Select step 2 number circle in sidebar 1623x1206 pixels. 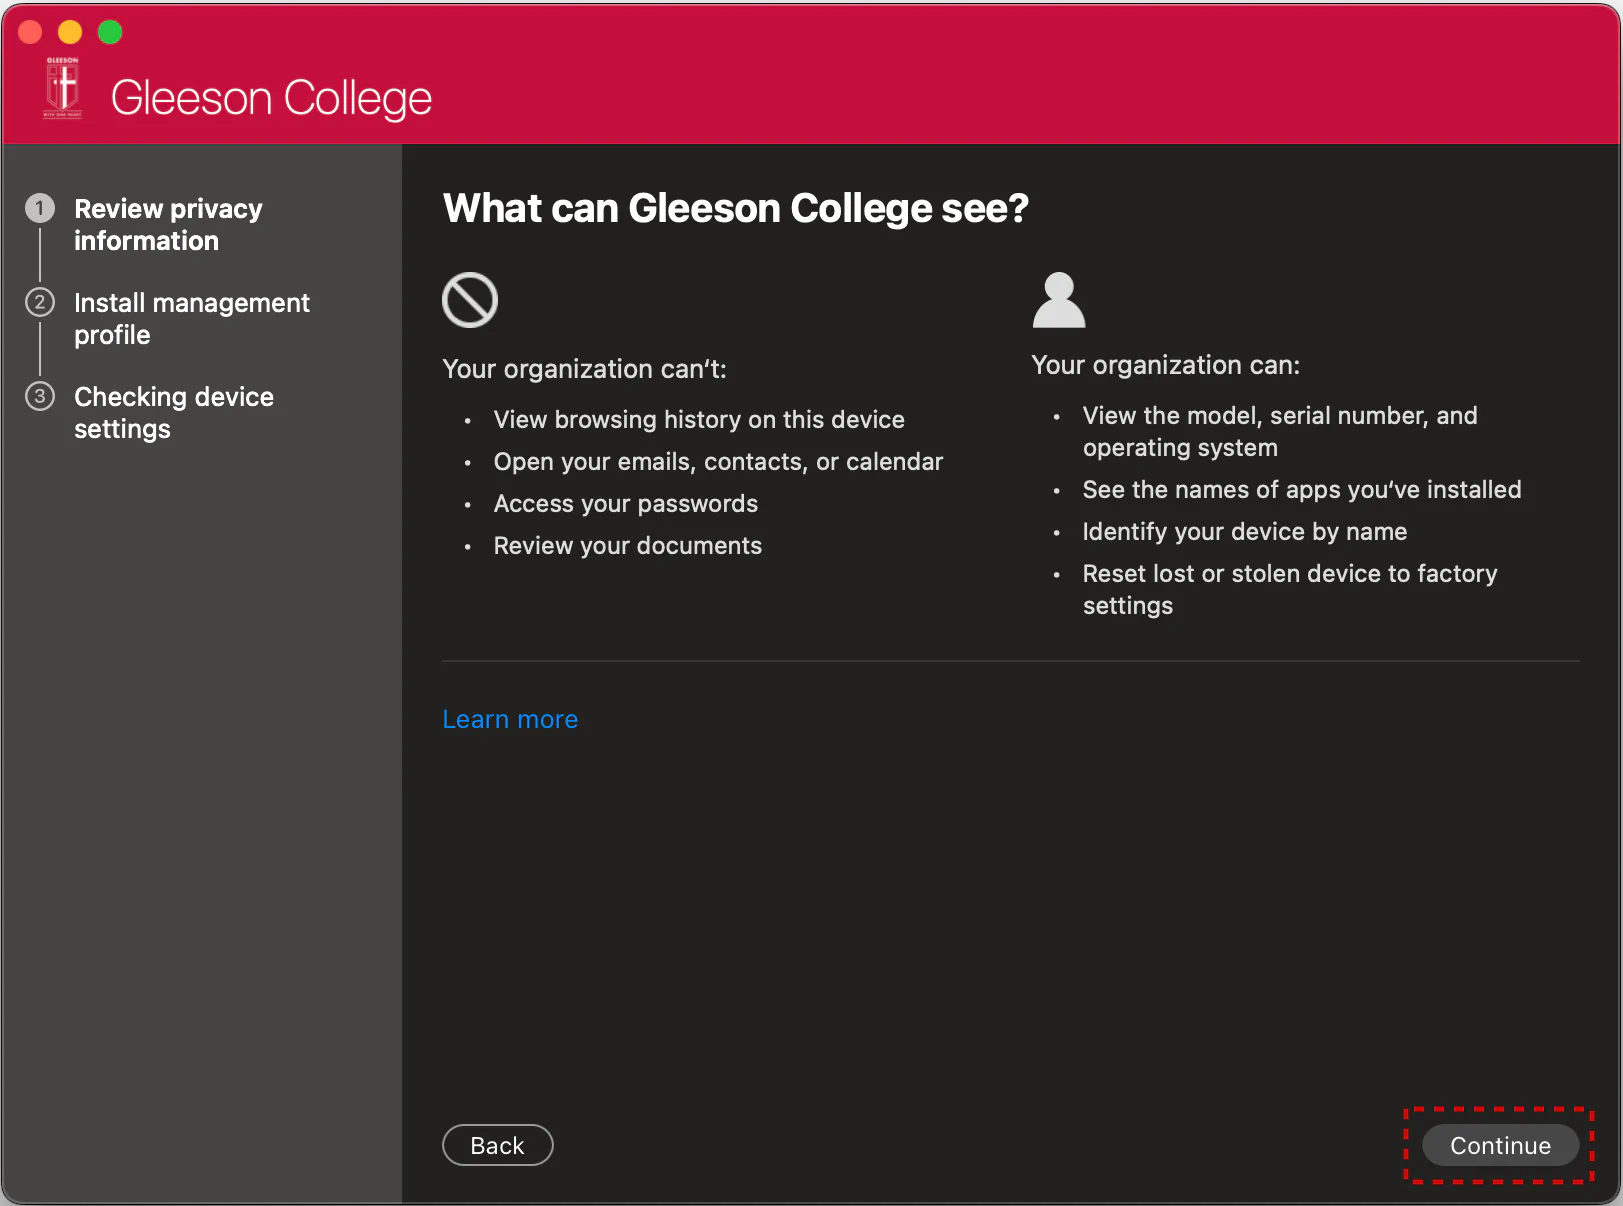click(x=40, y=302)
